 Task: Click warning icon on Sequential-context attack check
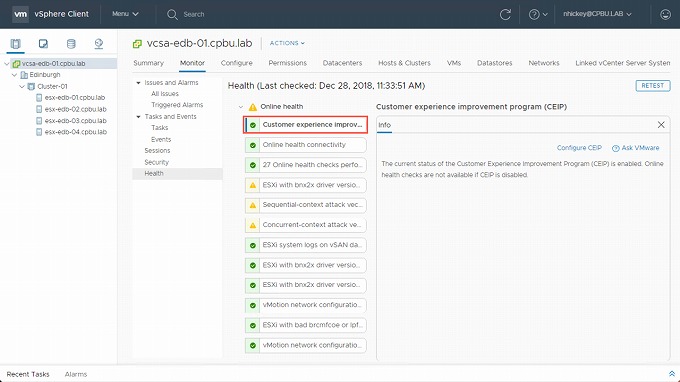[253, 205]
